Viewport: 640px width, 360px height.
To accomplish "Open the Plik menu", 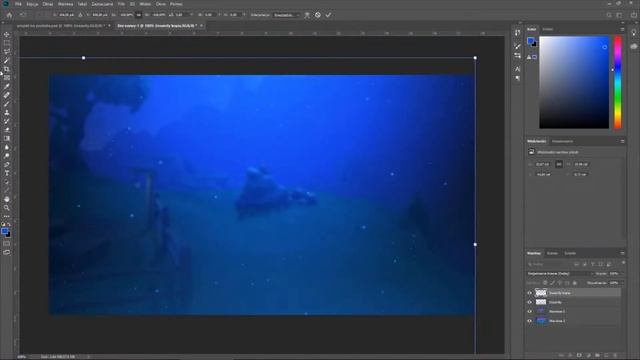I will 18,4.
